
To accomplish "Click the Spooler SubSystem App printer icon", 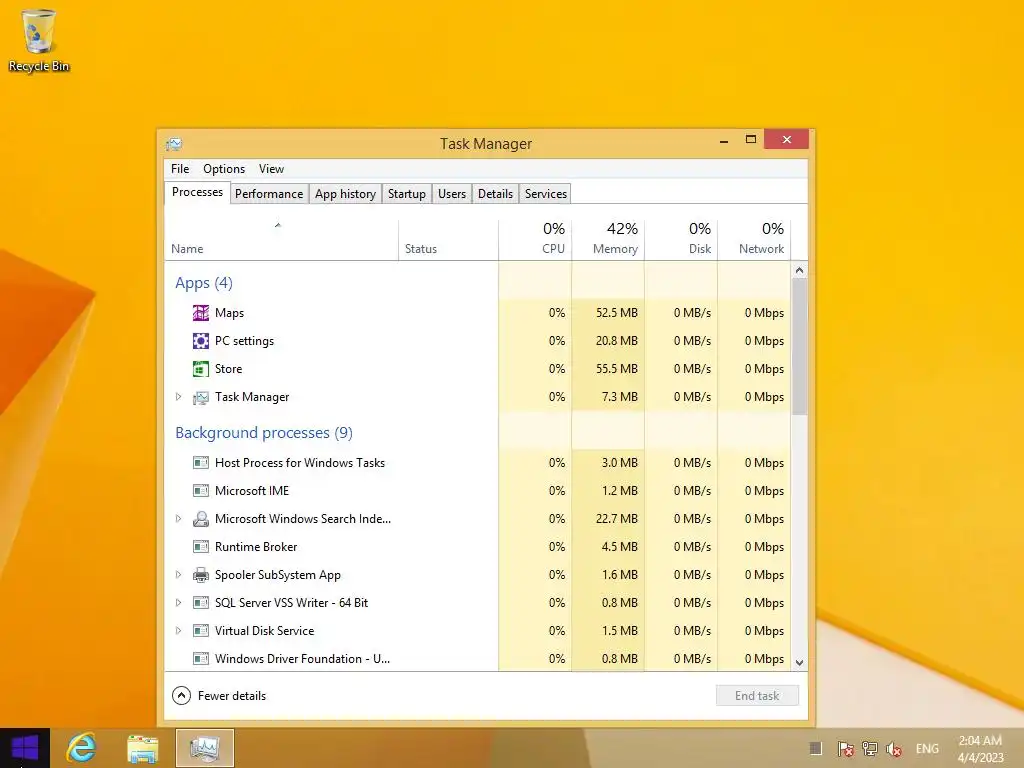I will pos(200,575).
